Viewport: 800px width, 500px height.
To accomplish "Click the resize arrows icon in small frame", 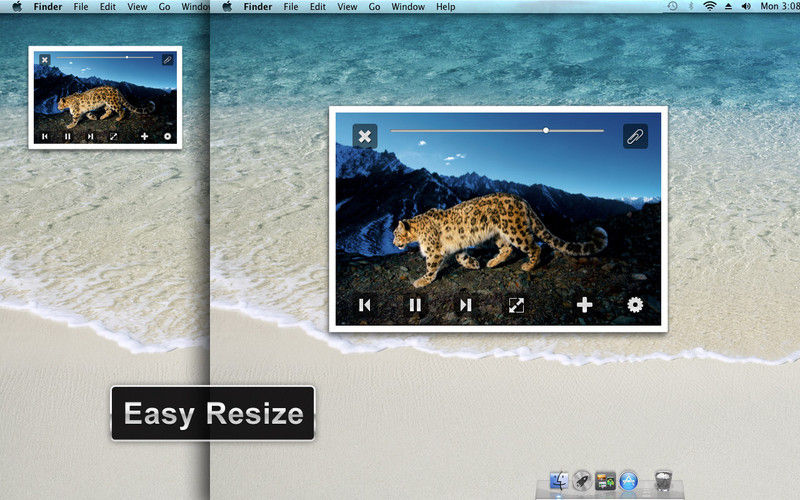I will [113, 136].
